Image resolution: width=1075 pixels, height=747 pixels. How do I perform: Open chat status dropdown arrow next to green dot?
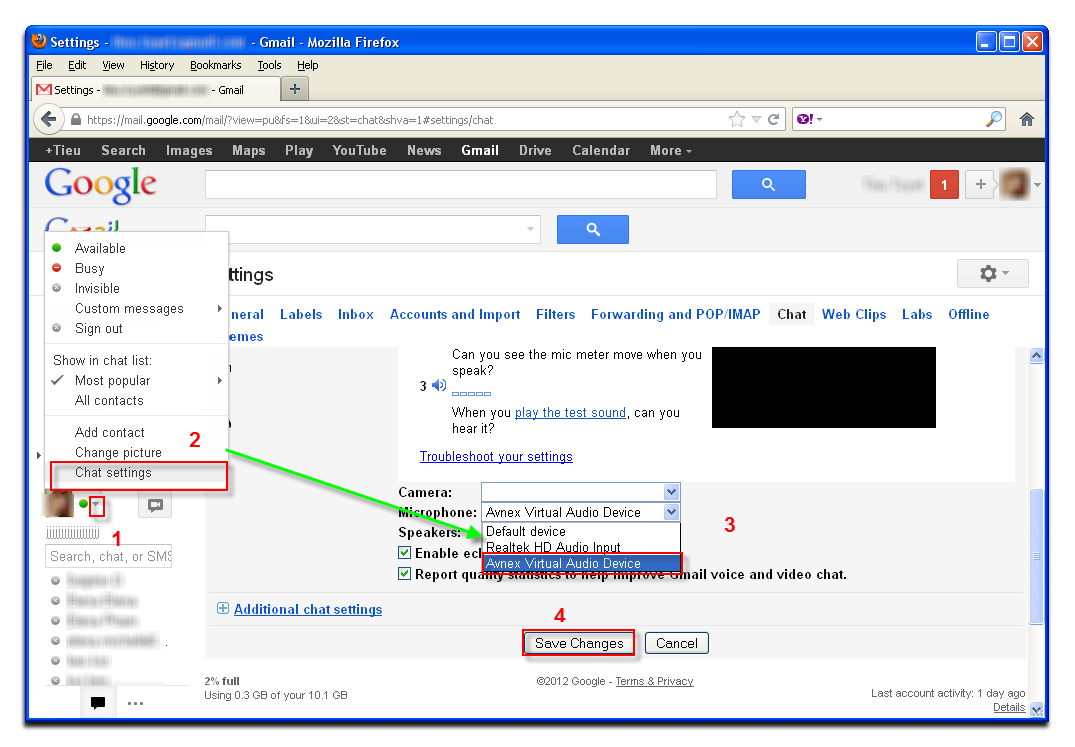point(97,506)
